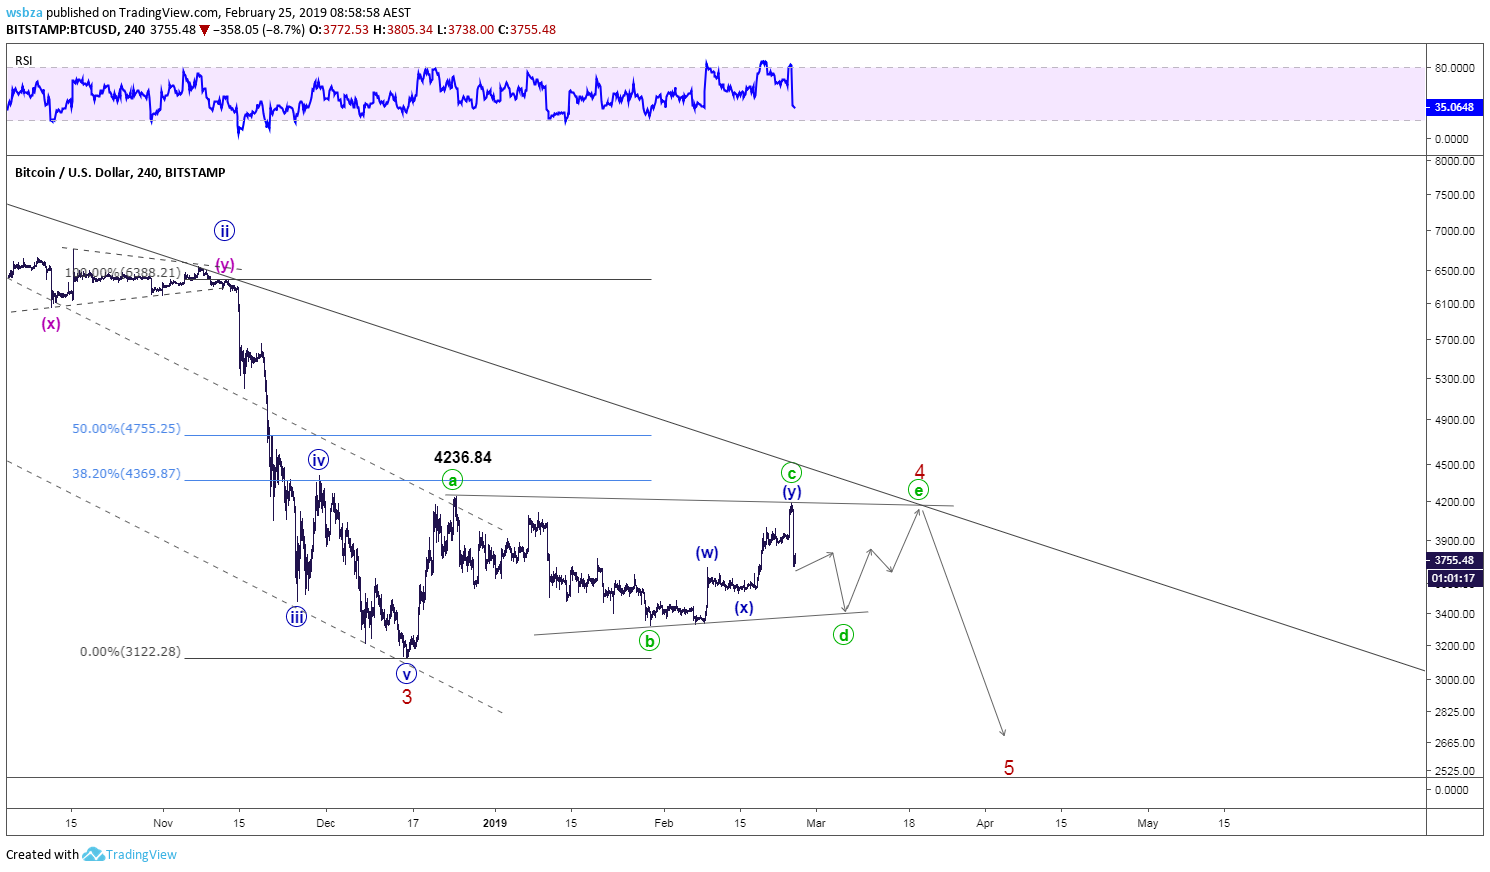Image resolution: width=1490 pixels, height=872 pixels.
Task: Open the wsbza author profile link
Action: 24,12
